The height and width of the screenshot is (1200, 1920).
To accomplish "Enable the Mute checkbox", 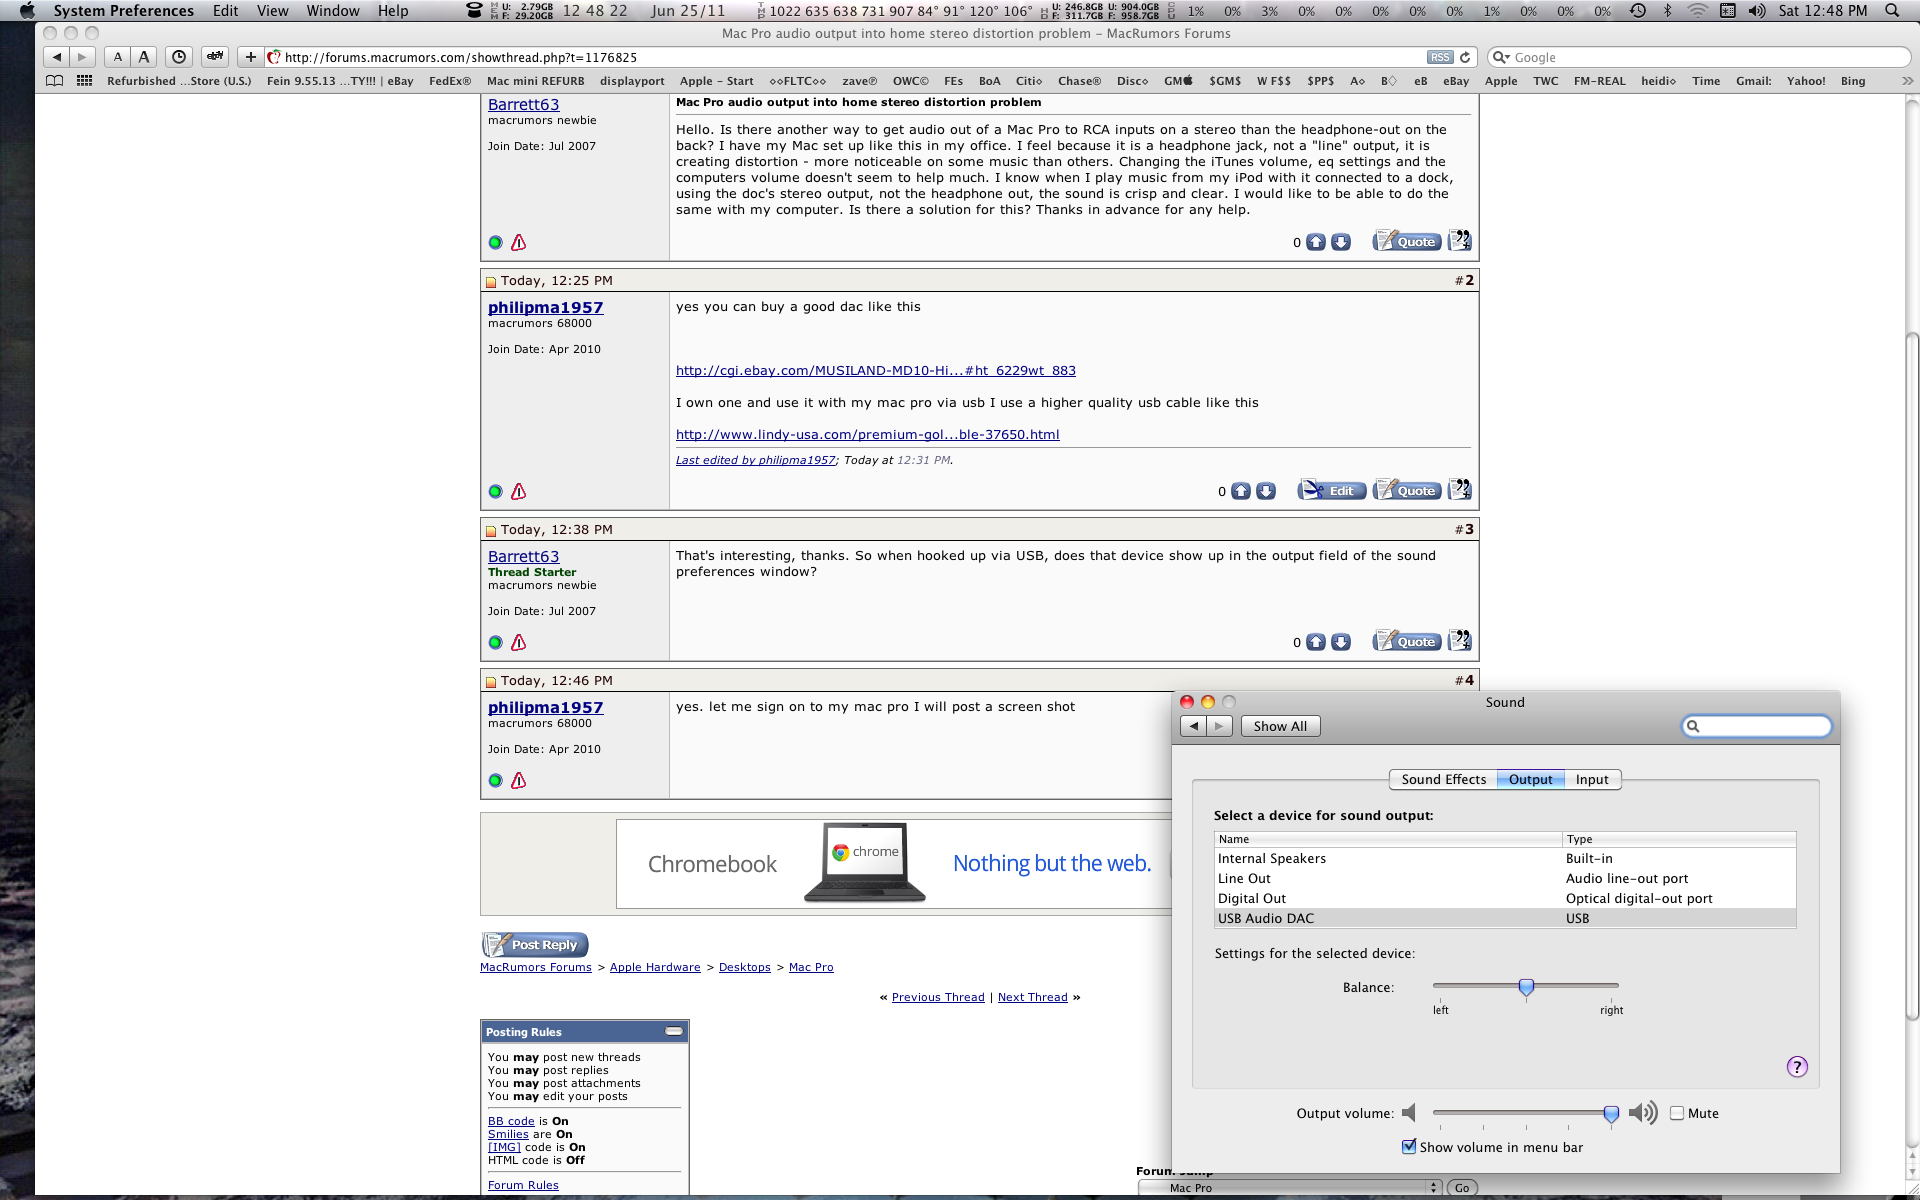I will pos(1677,1113).
